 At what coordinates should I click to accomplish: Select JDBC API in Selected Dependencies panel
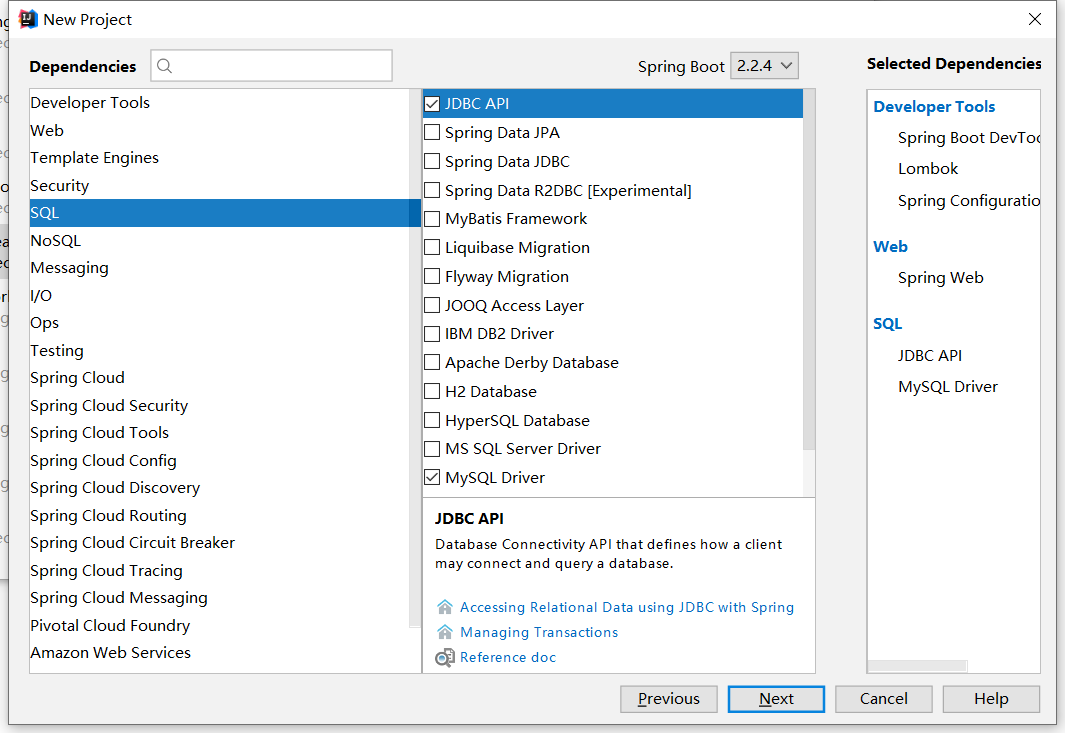[930, 355]
